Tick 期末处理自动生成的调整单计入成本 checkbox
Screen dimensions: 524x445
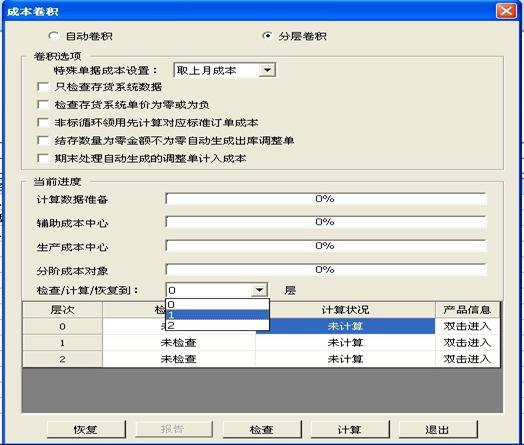(43, 158)
